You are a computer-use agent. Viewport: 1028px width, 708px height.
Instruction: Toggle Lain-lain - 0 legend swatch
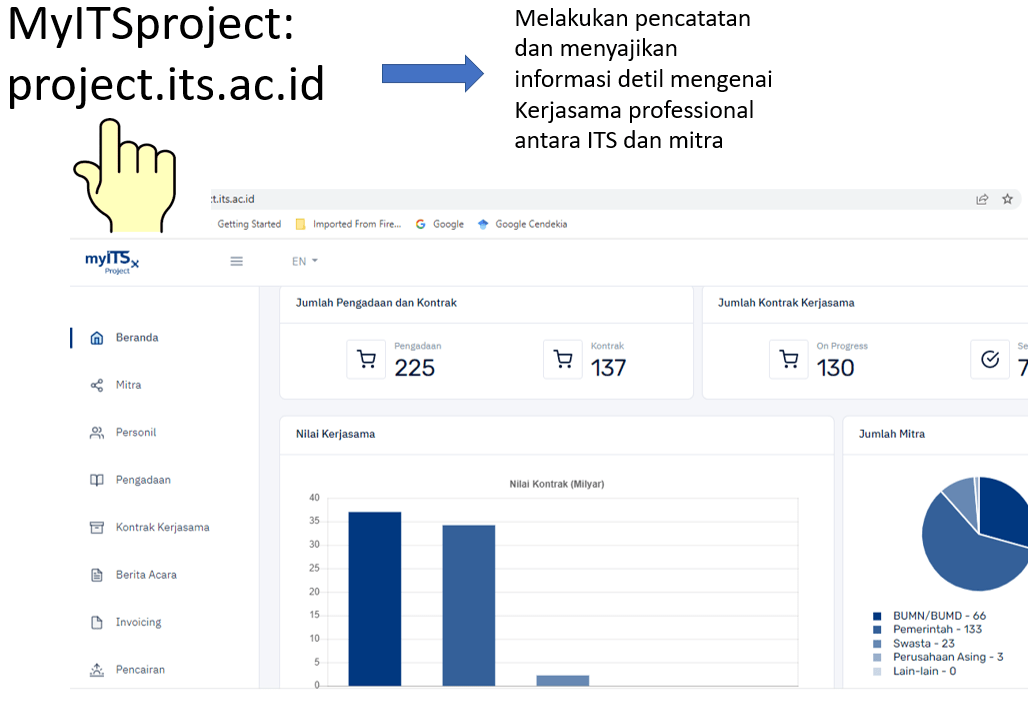pos(877,671)
